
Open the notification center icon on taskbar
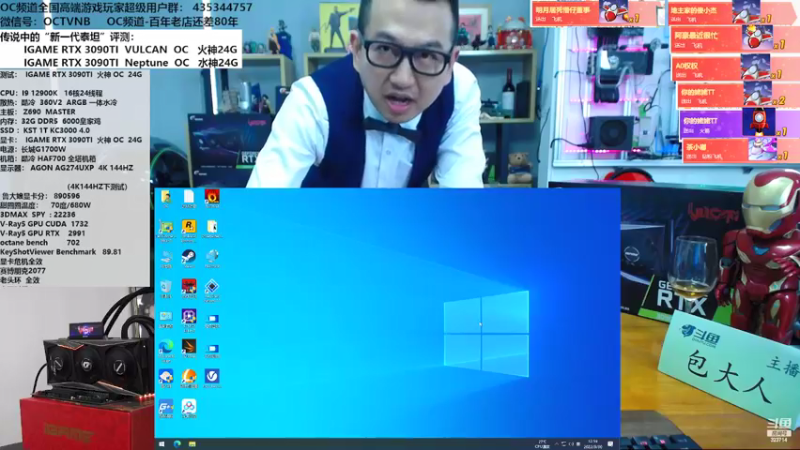click(611, 444)
